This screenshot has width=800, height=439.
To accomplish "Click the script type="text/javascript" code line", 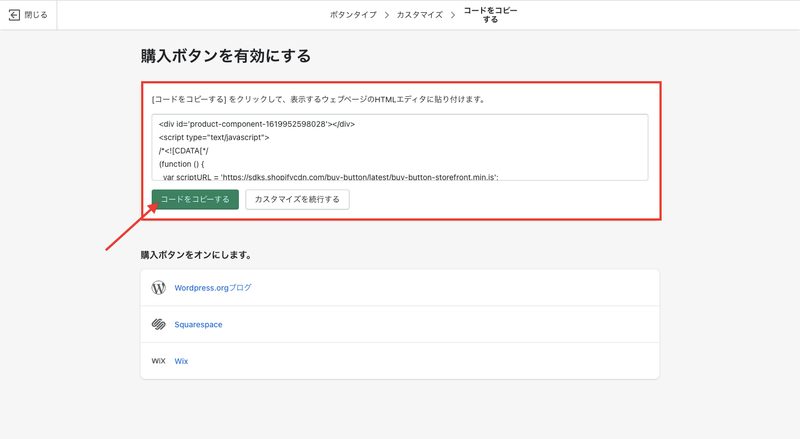I will click(x=214, y=137).
